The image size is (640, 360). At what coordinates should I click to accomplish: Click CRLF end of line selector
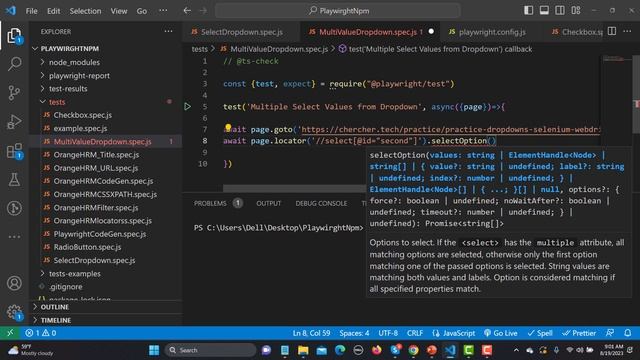pos(415,333)
